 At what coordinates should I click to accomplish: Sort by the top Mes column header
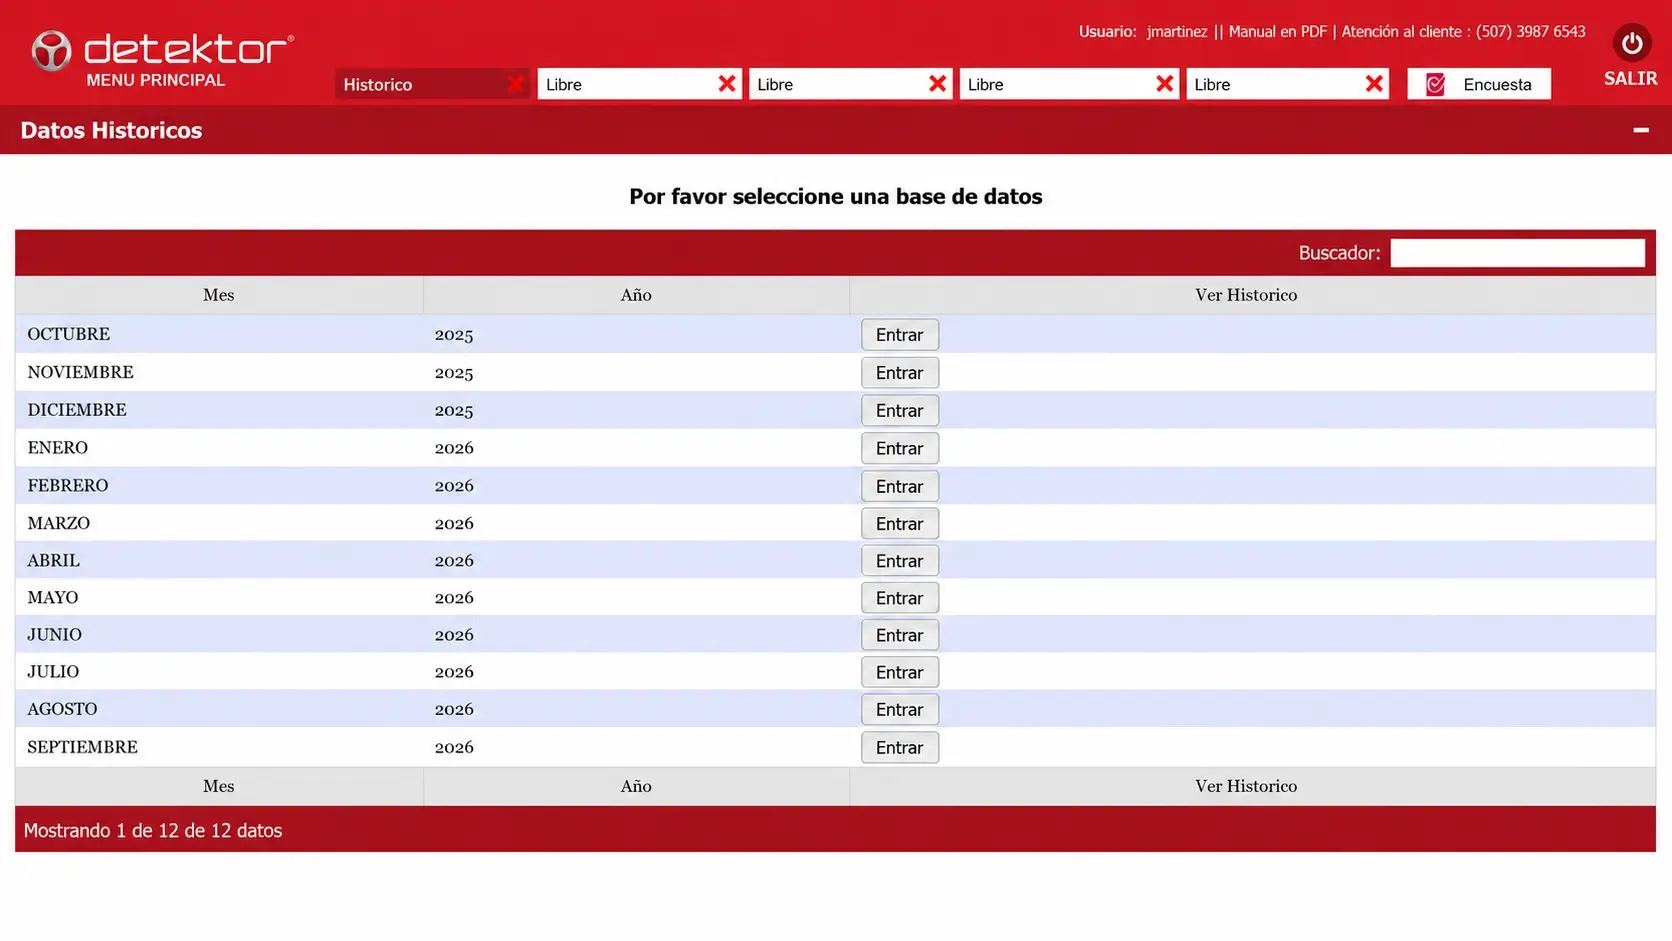tap(219, 295)
